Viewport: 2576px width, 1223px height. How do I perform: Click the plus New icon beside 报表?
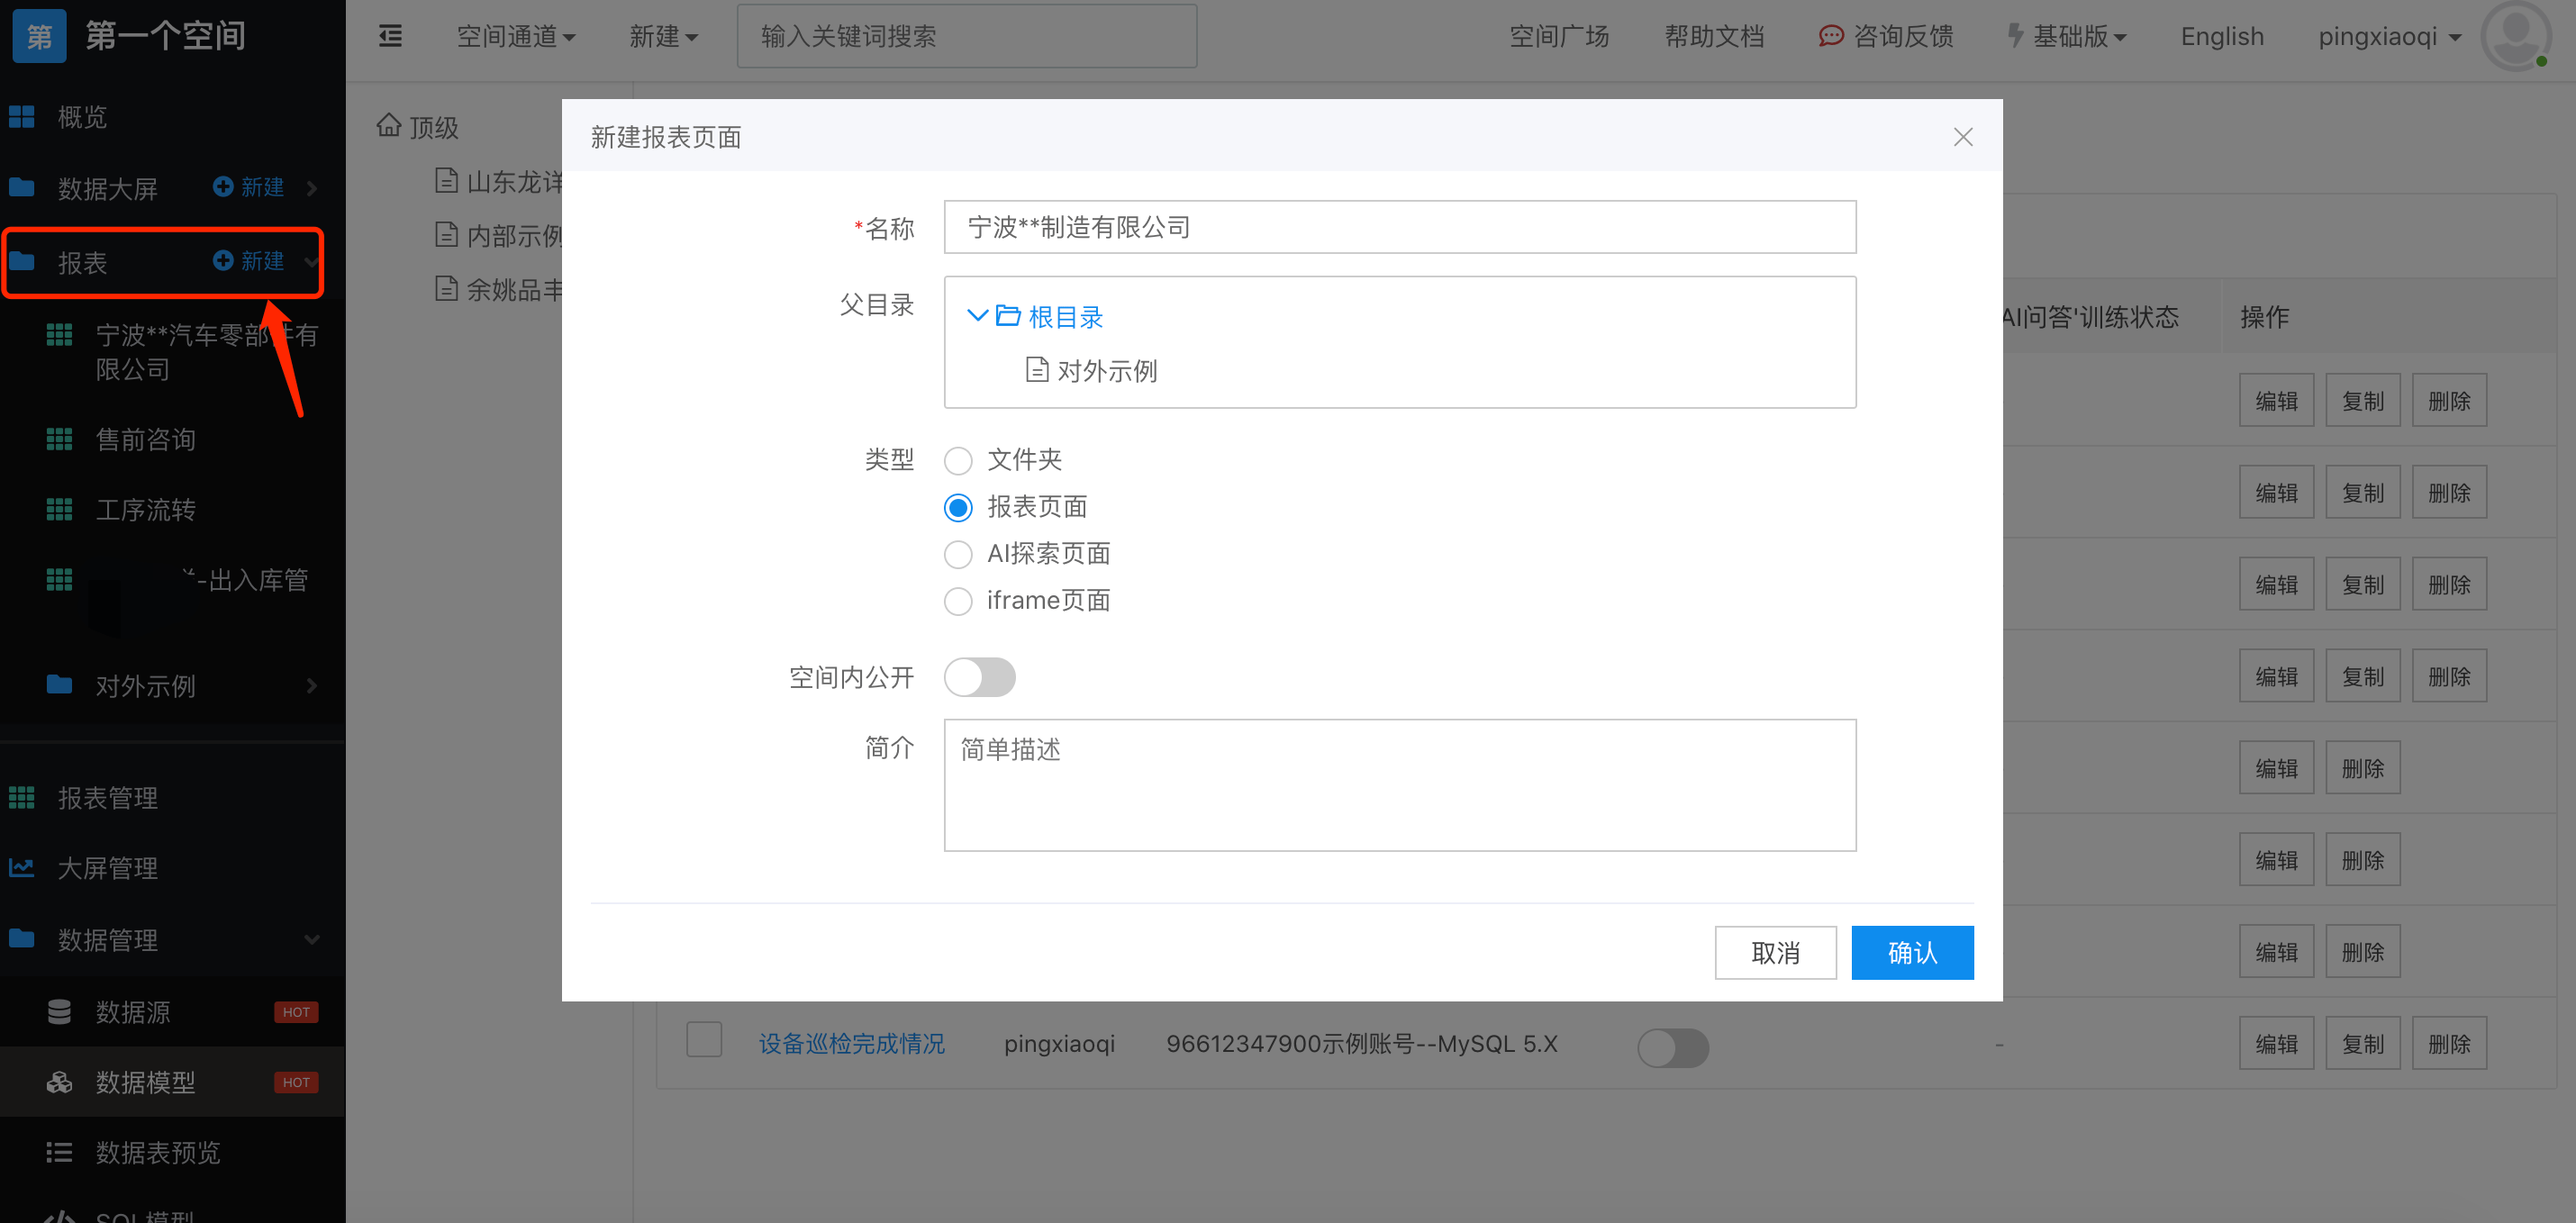tap(223, 261)
